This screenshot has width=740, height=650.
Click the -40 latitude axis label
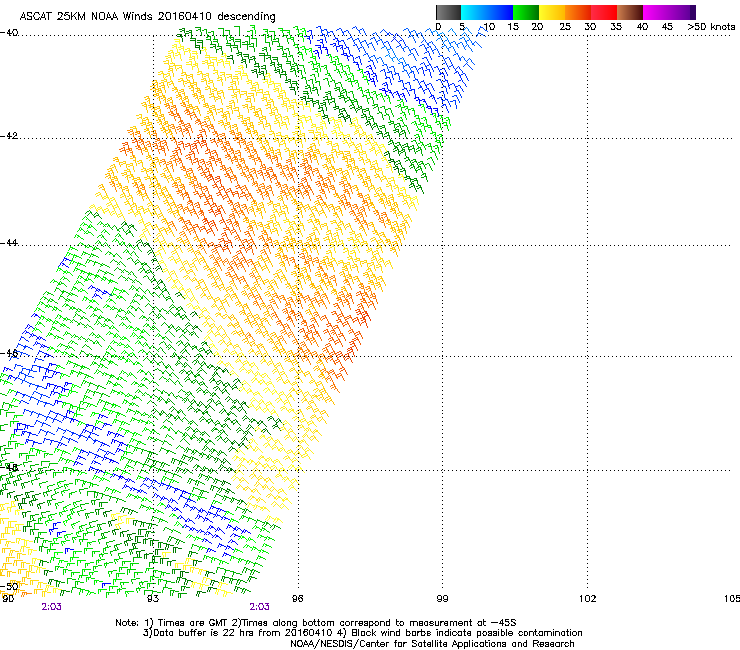9,33
